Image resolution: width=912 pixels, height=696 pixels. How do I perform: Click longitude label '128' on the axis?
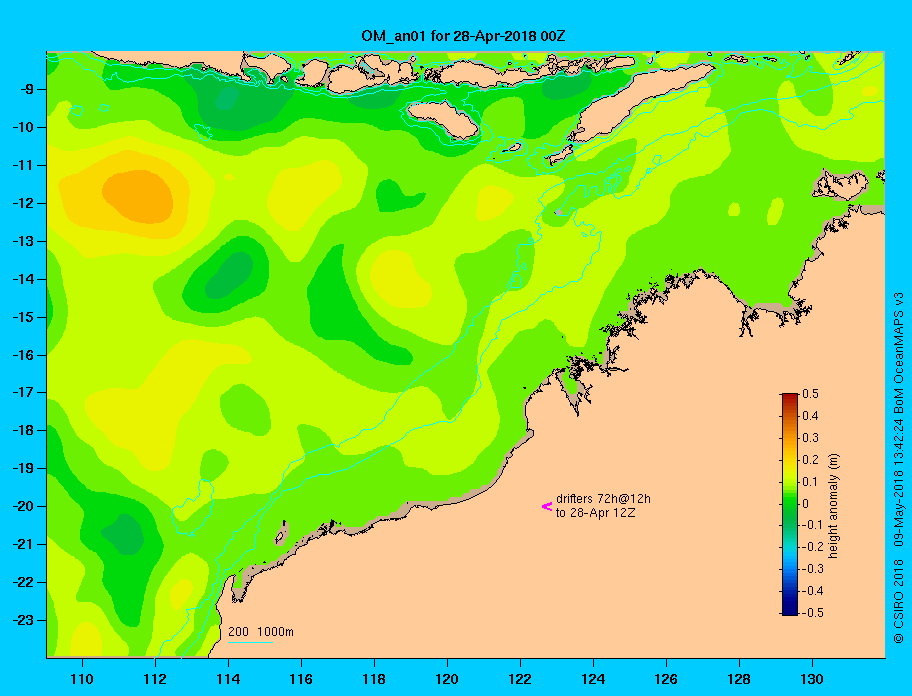pos(739,679)
